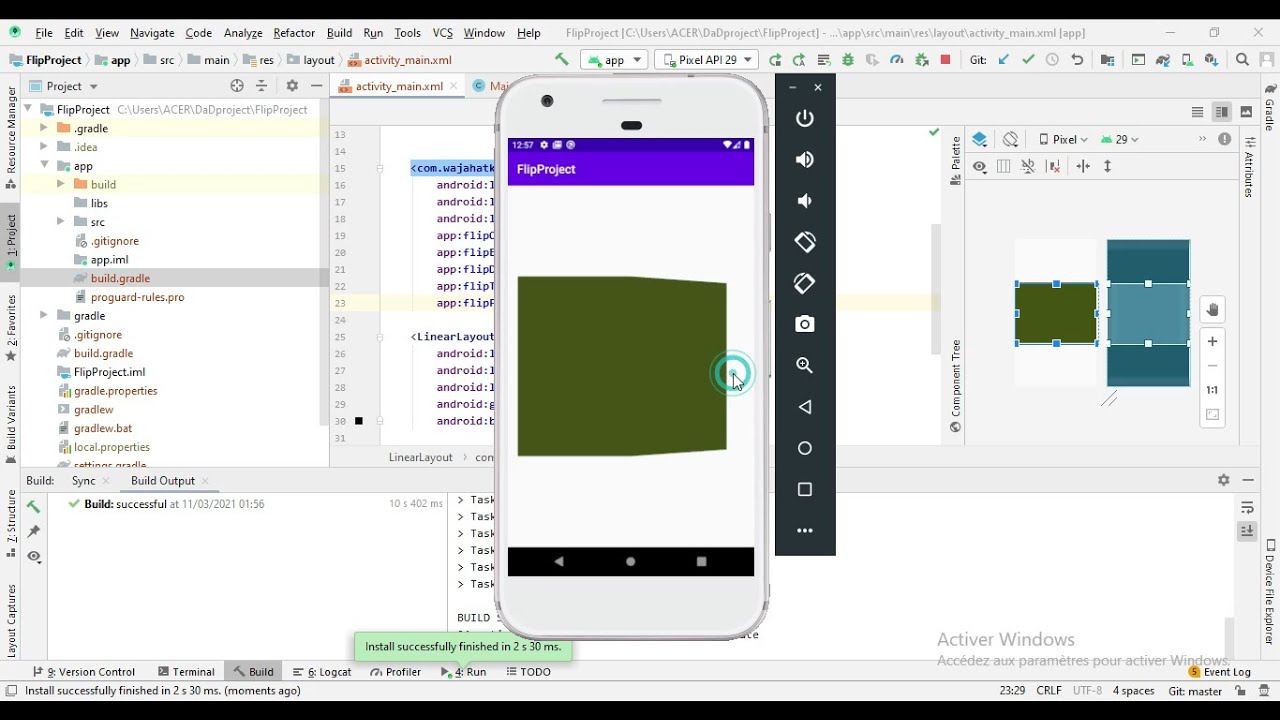This screenshot has height=720, width=1280.
Task: Toggle soft-wrap in the build output
Action: [1247, 508]
